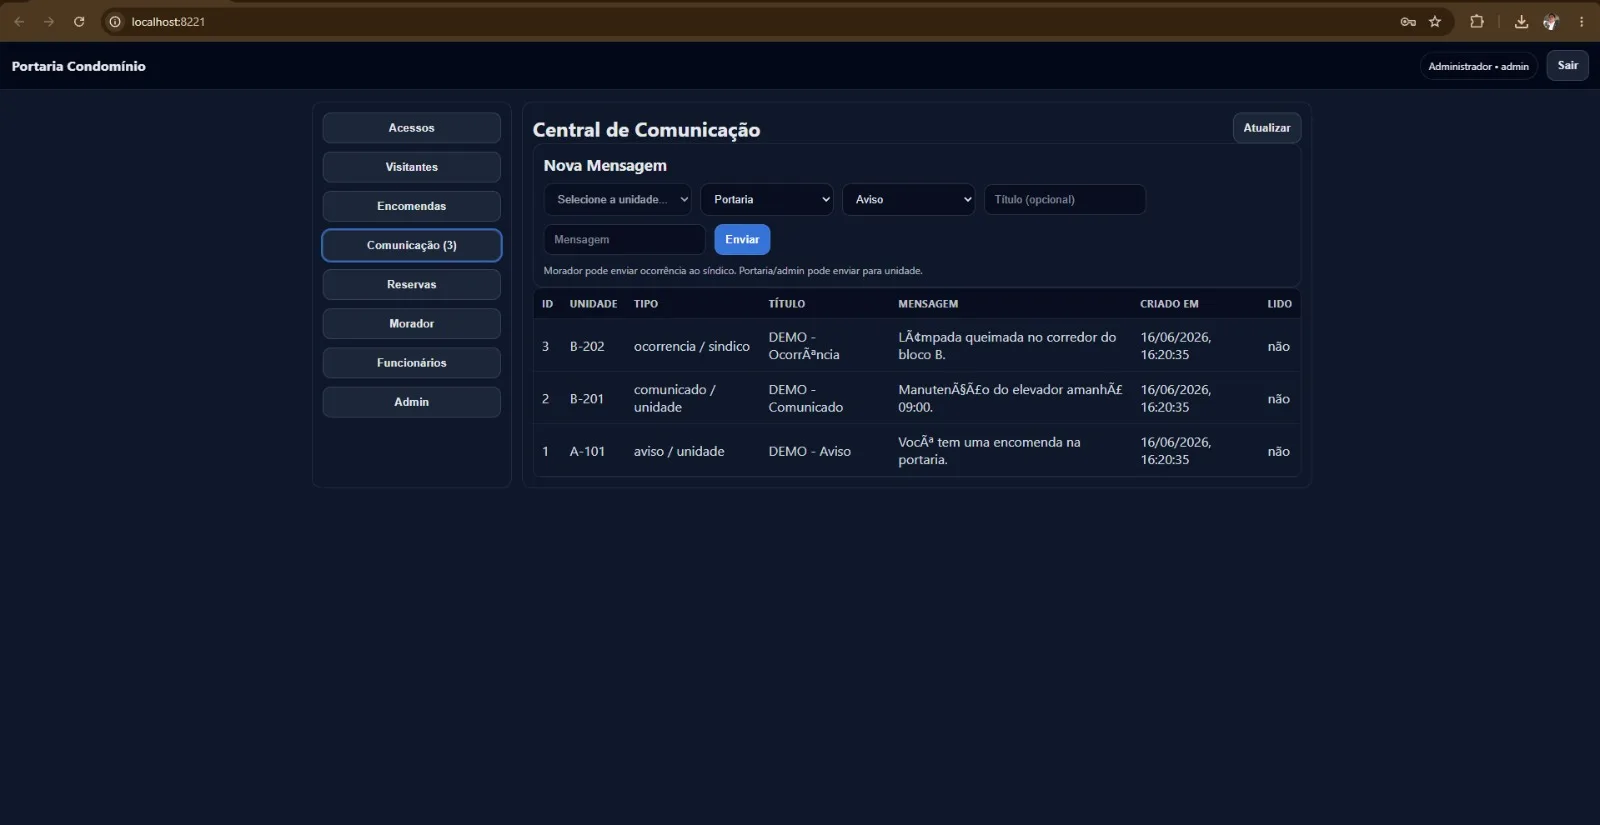The image size is (1600, 825).
Task: Click the site info icon in address bar
Action: (115, 21)
